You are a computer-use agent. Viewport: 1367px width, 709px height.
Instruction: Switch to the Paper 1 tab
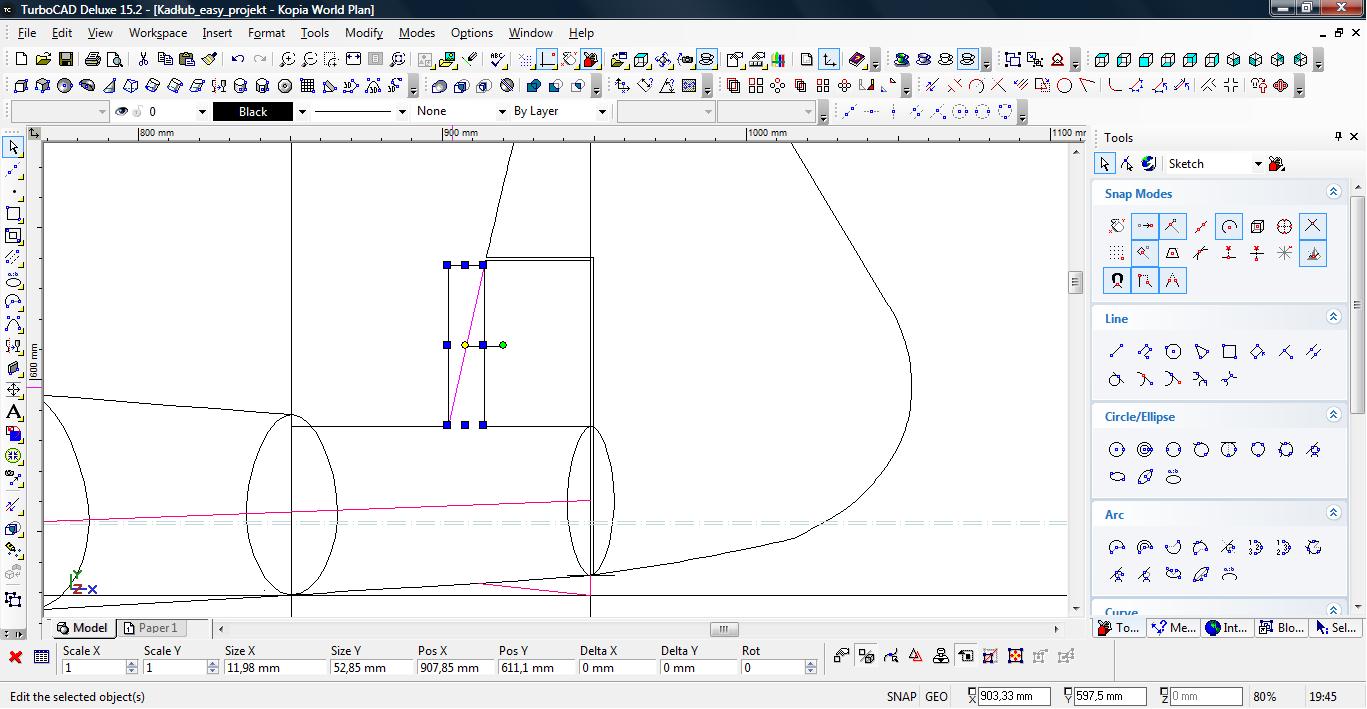pyautogui.click(x=150, y=628)
